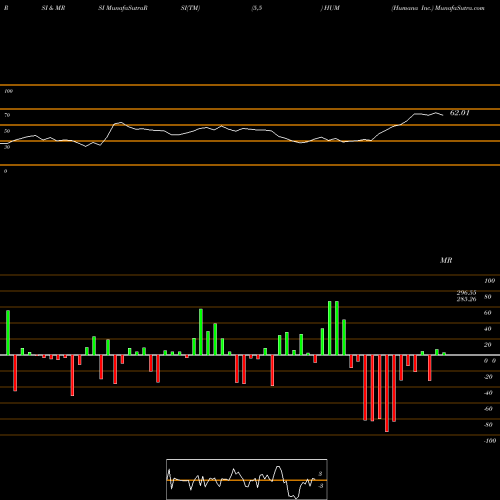
Task: Click the Humana Inc. MunafaSutra.com title text
Action: pyautogui.click(x=438, y=8)
